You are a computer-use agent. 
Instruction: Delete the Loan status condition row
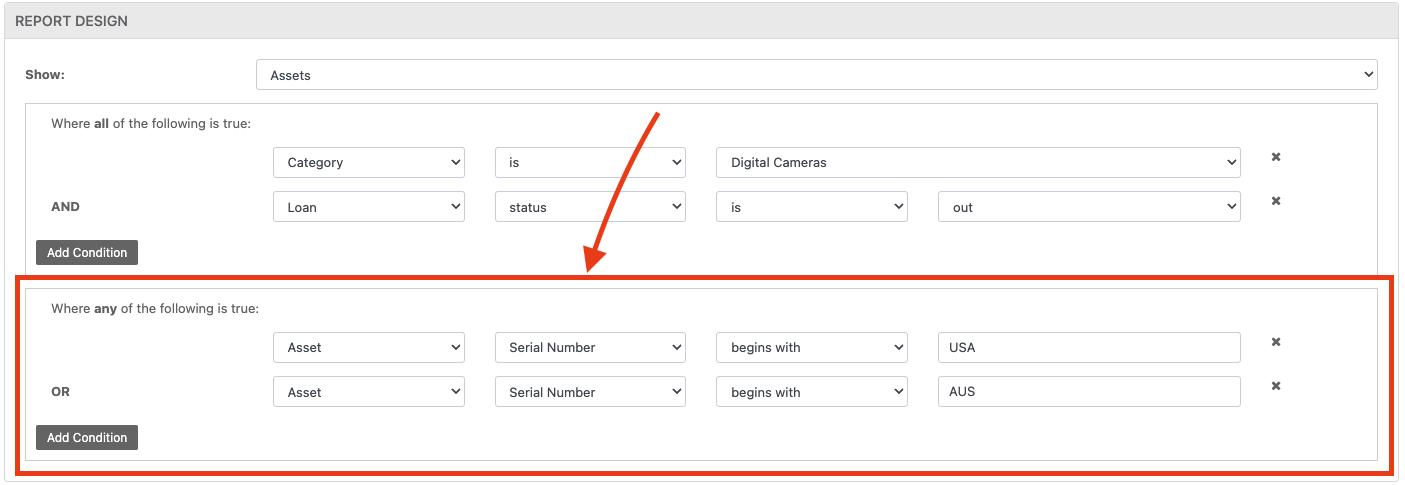point(1276,201)
